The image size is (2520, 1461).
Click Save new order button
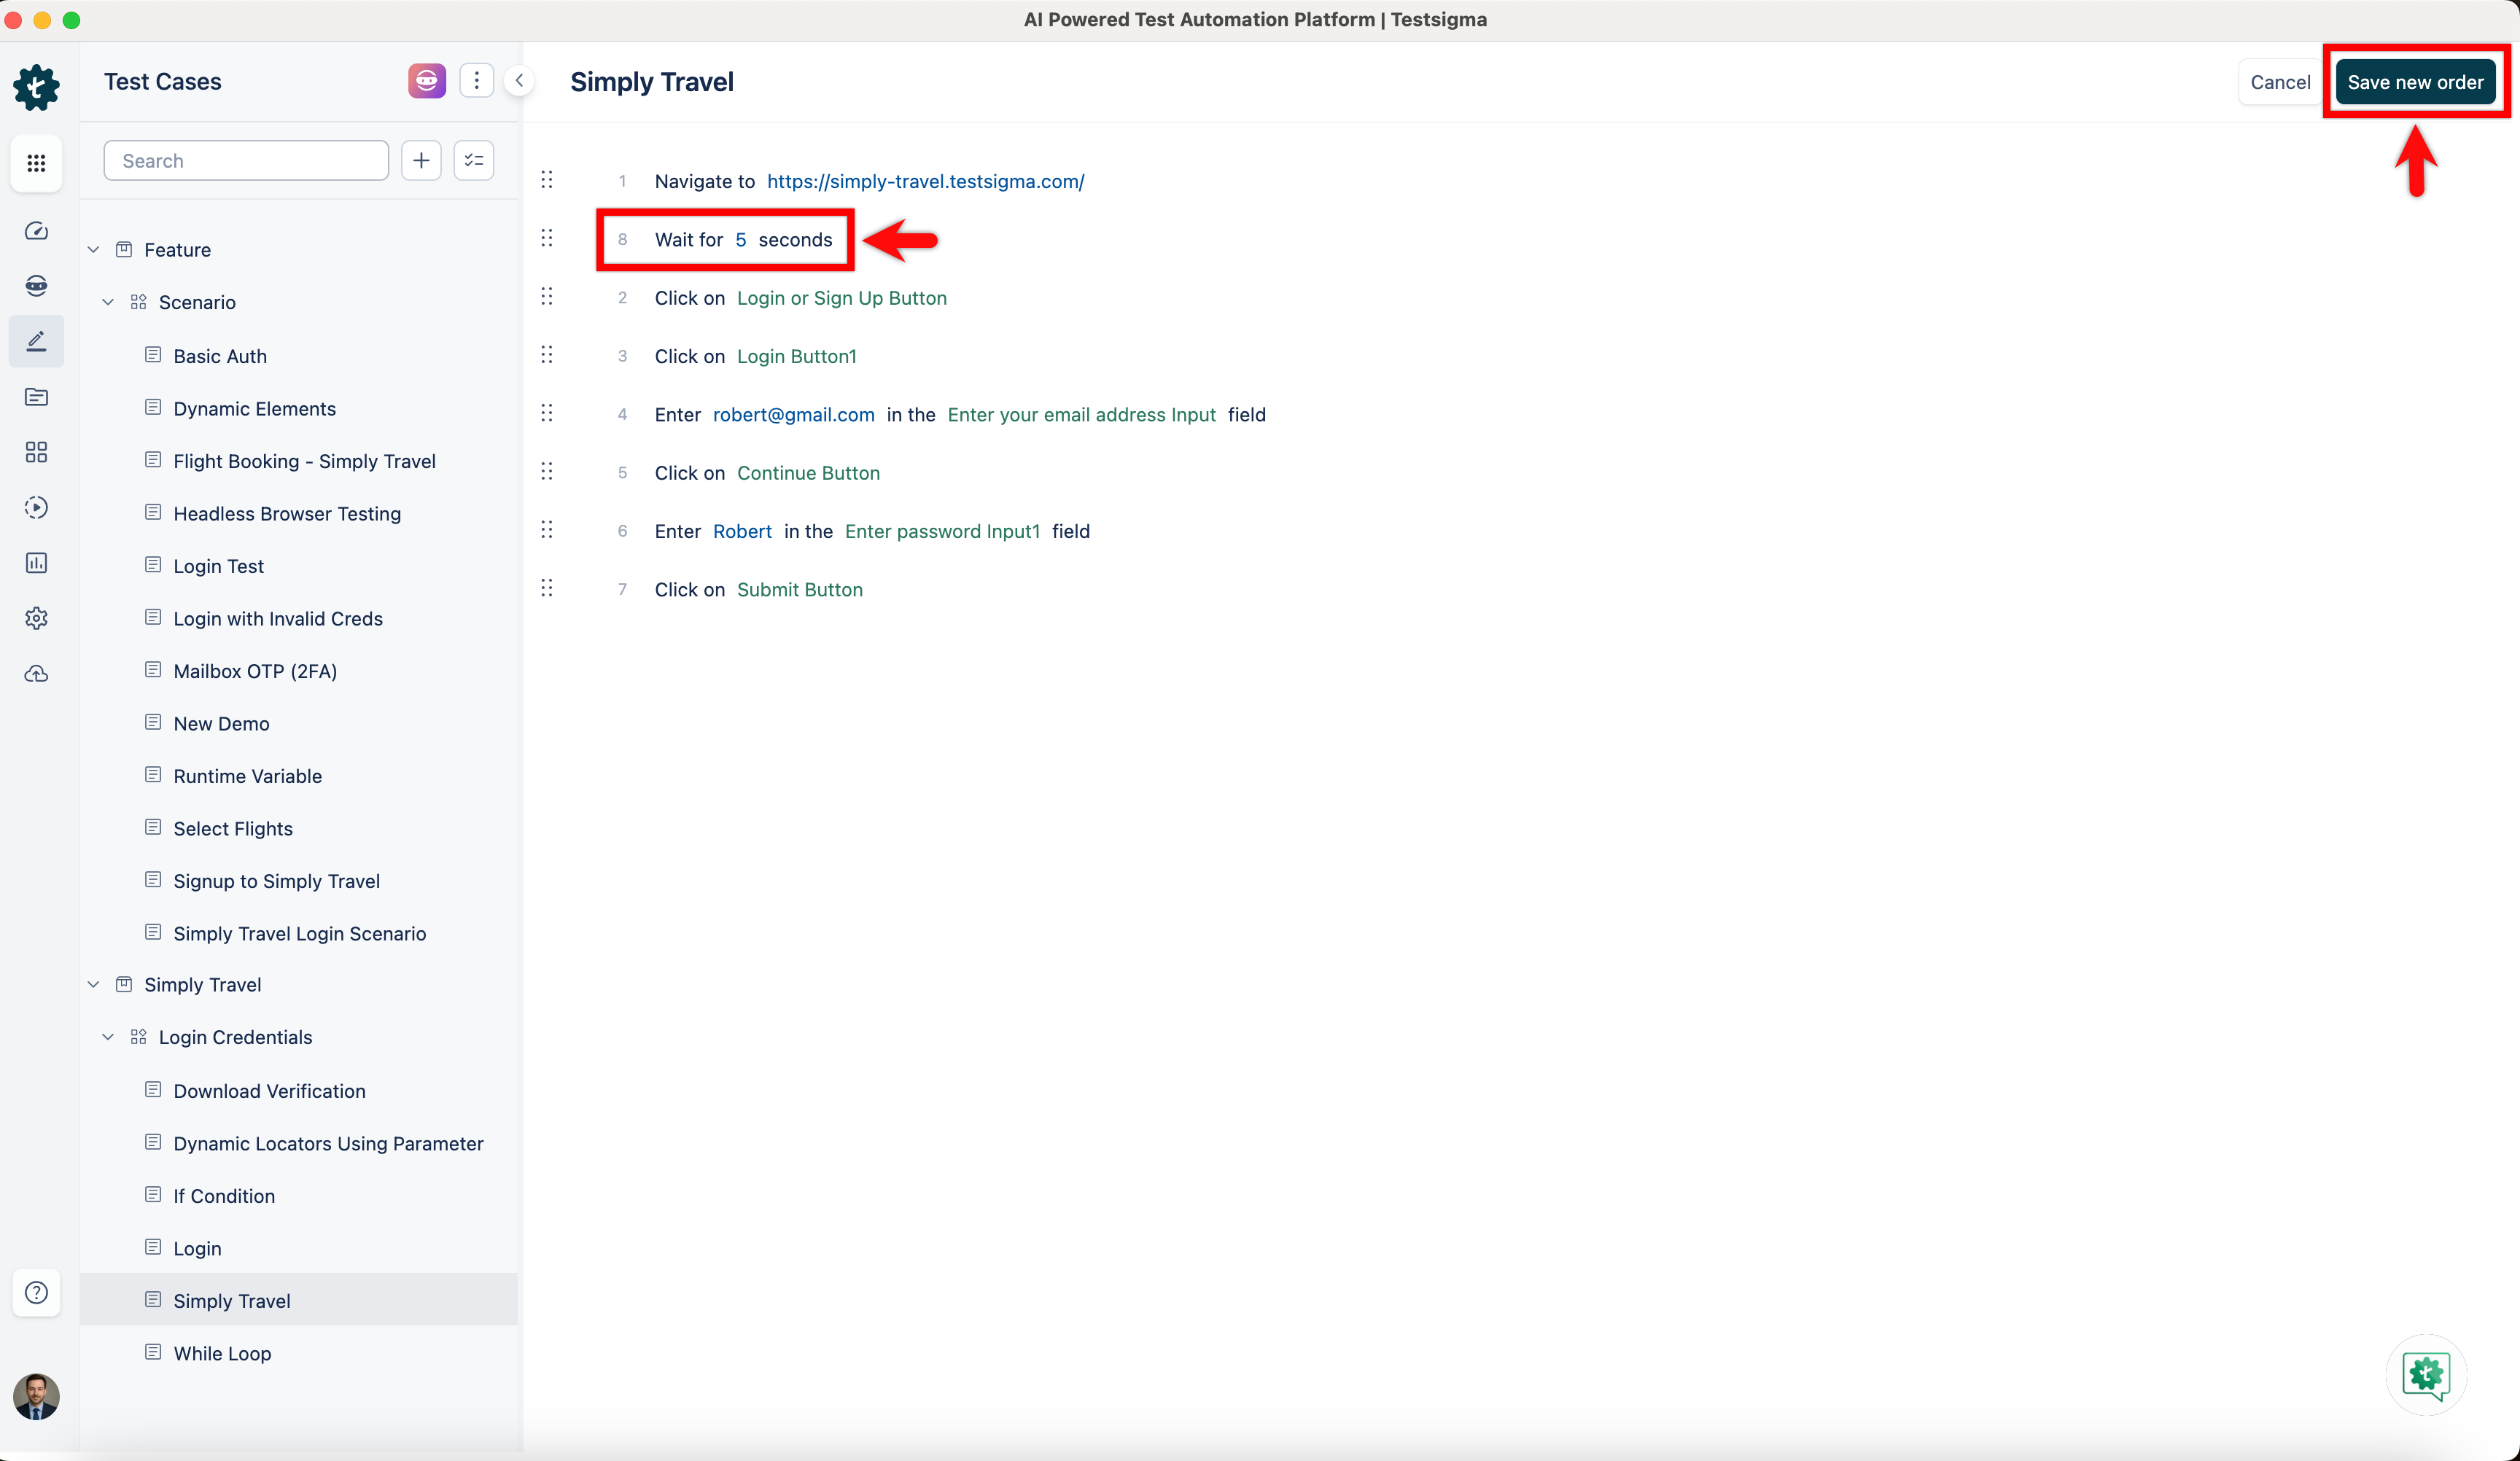[x=2415, y=82]
